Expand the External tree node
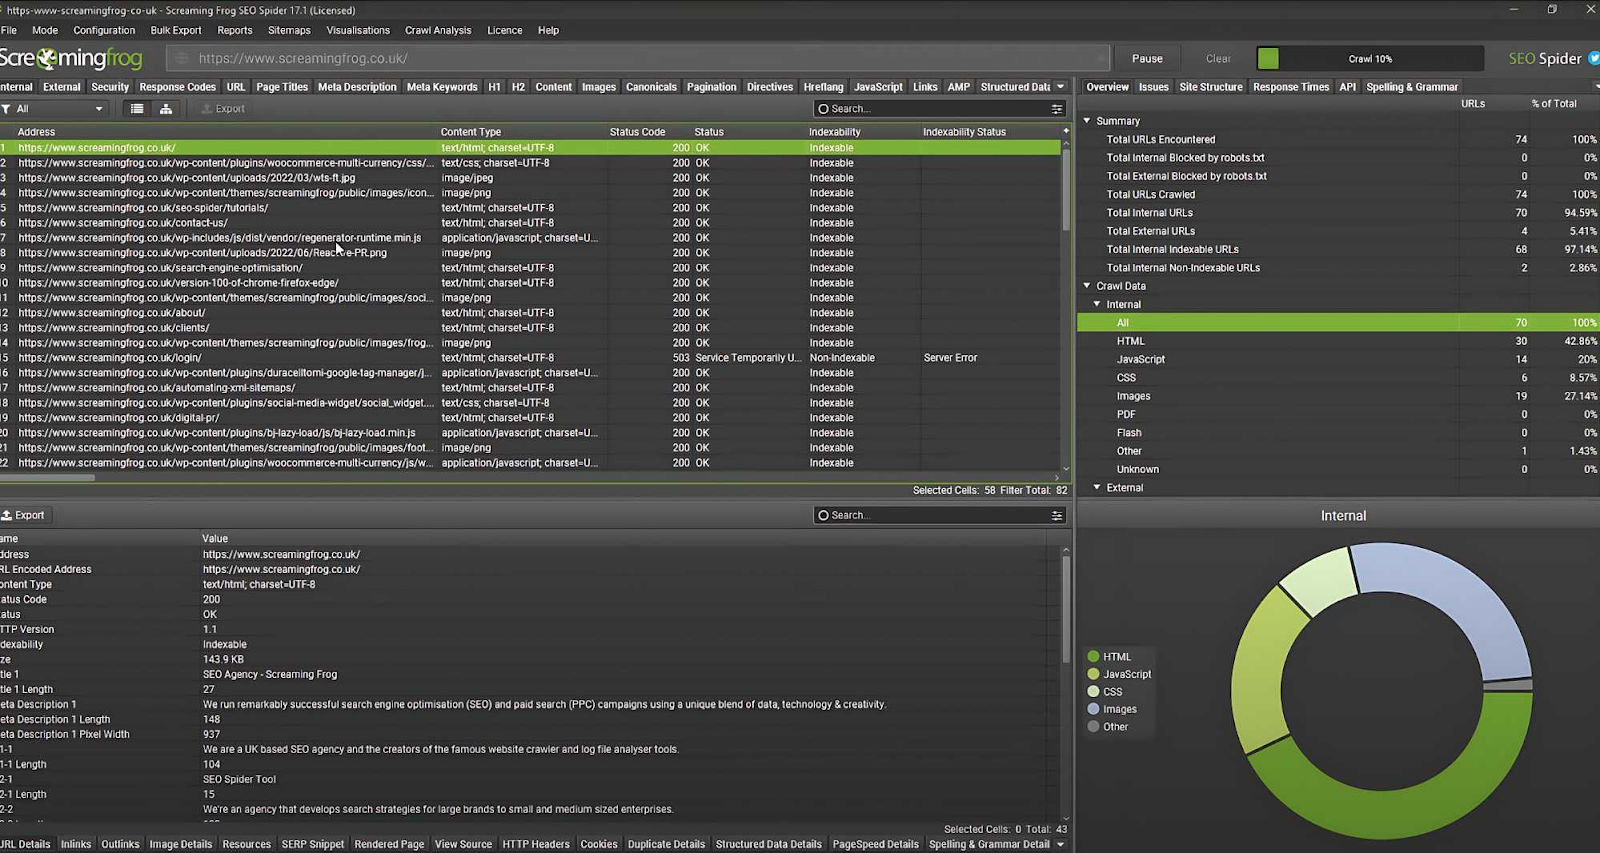Screen dimensions: 1600x853 click(x=1097, y=488)
